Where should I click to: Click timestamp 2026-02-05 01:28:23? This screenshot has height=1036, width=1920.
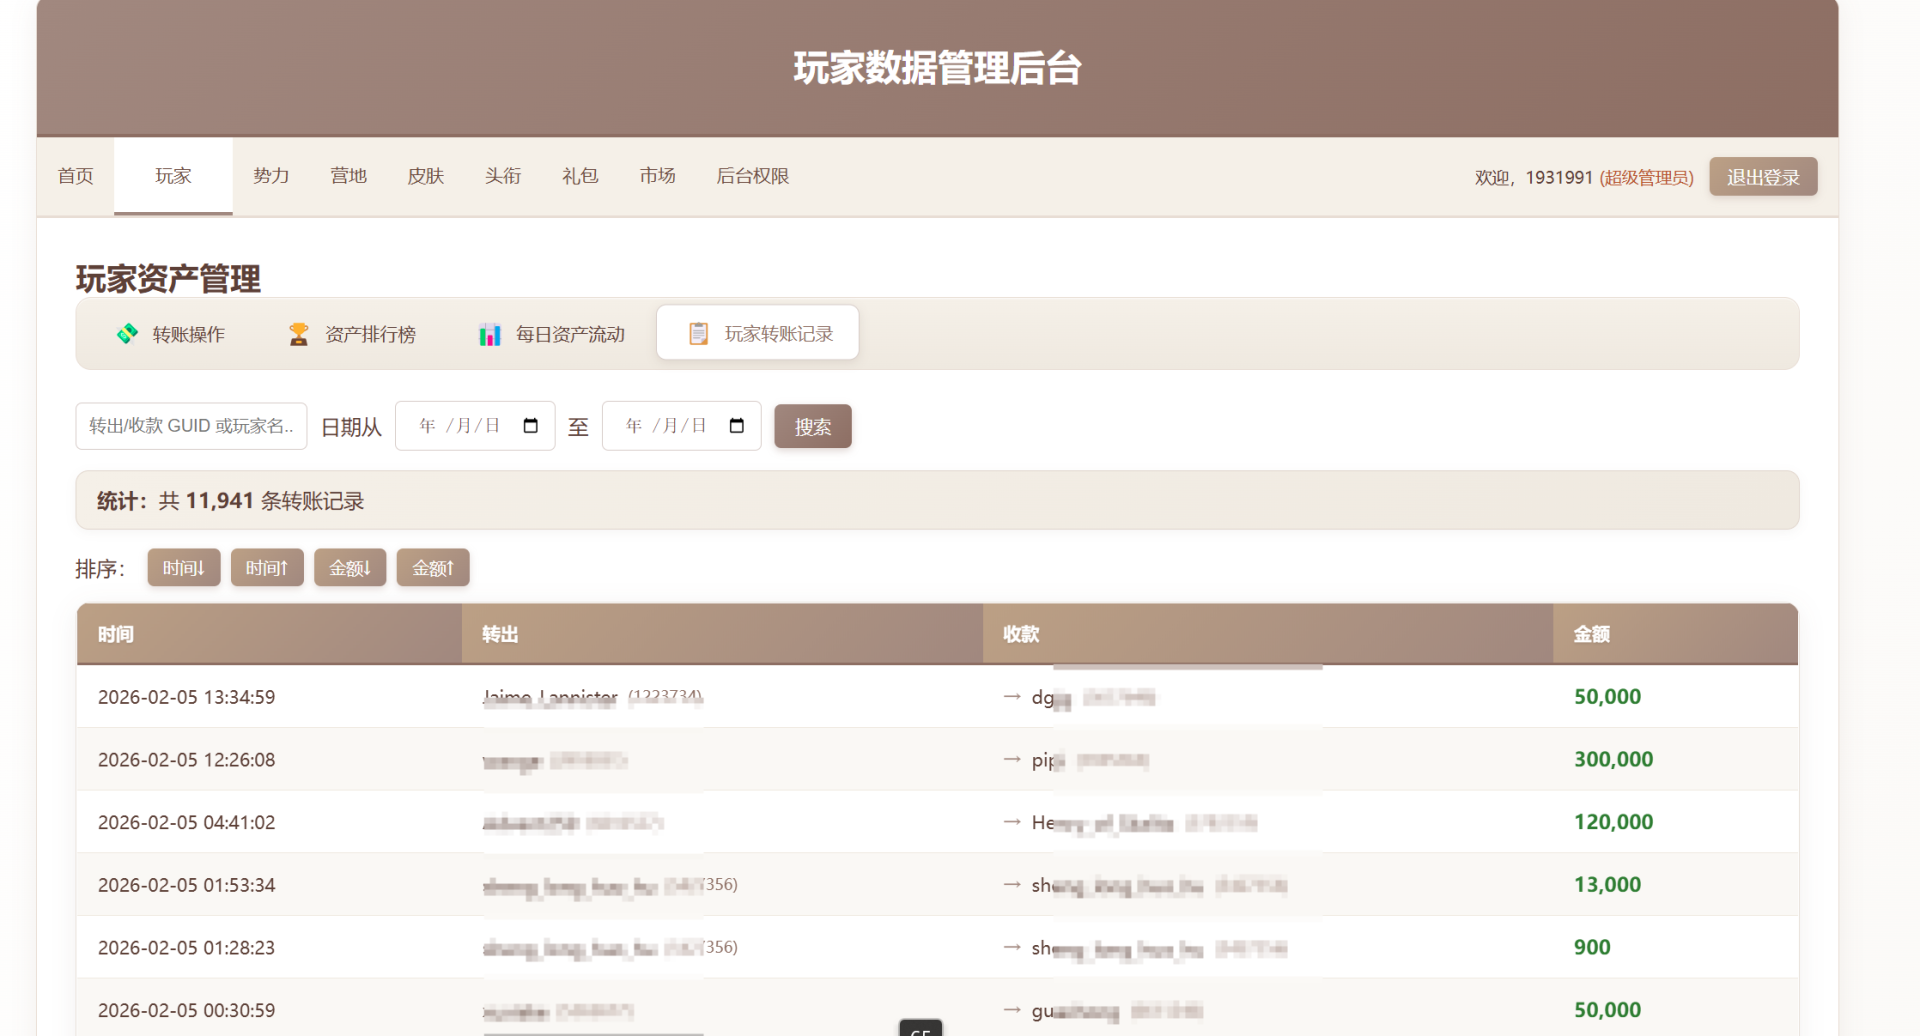(186, 948)
